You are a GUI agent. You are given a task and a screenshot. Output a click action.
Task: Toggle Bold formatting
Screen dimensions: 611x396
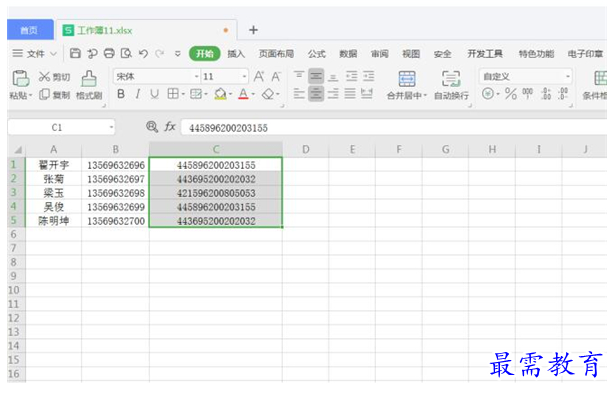click(121, 94)
